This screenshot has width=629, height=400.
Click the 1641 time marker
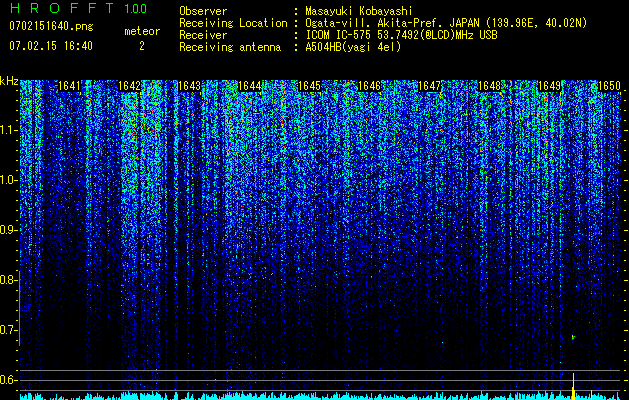(69, 86)
